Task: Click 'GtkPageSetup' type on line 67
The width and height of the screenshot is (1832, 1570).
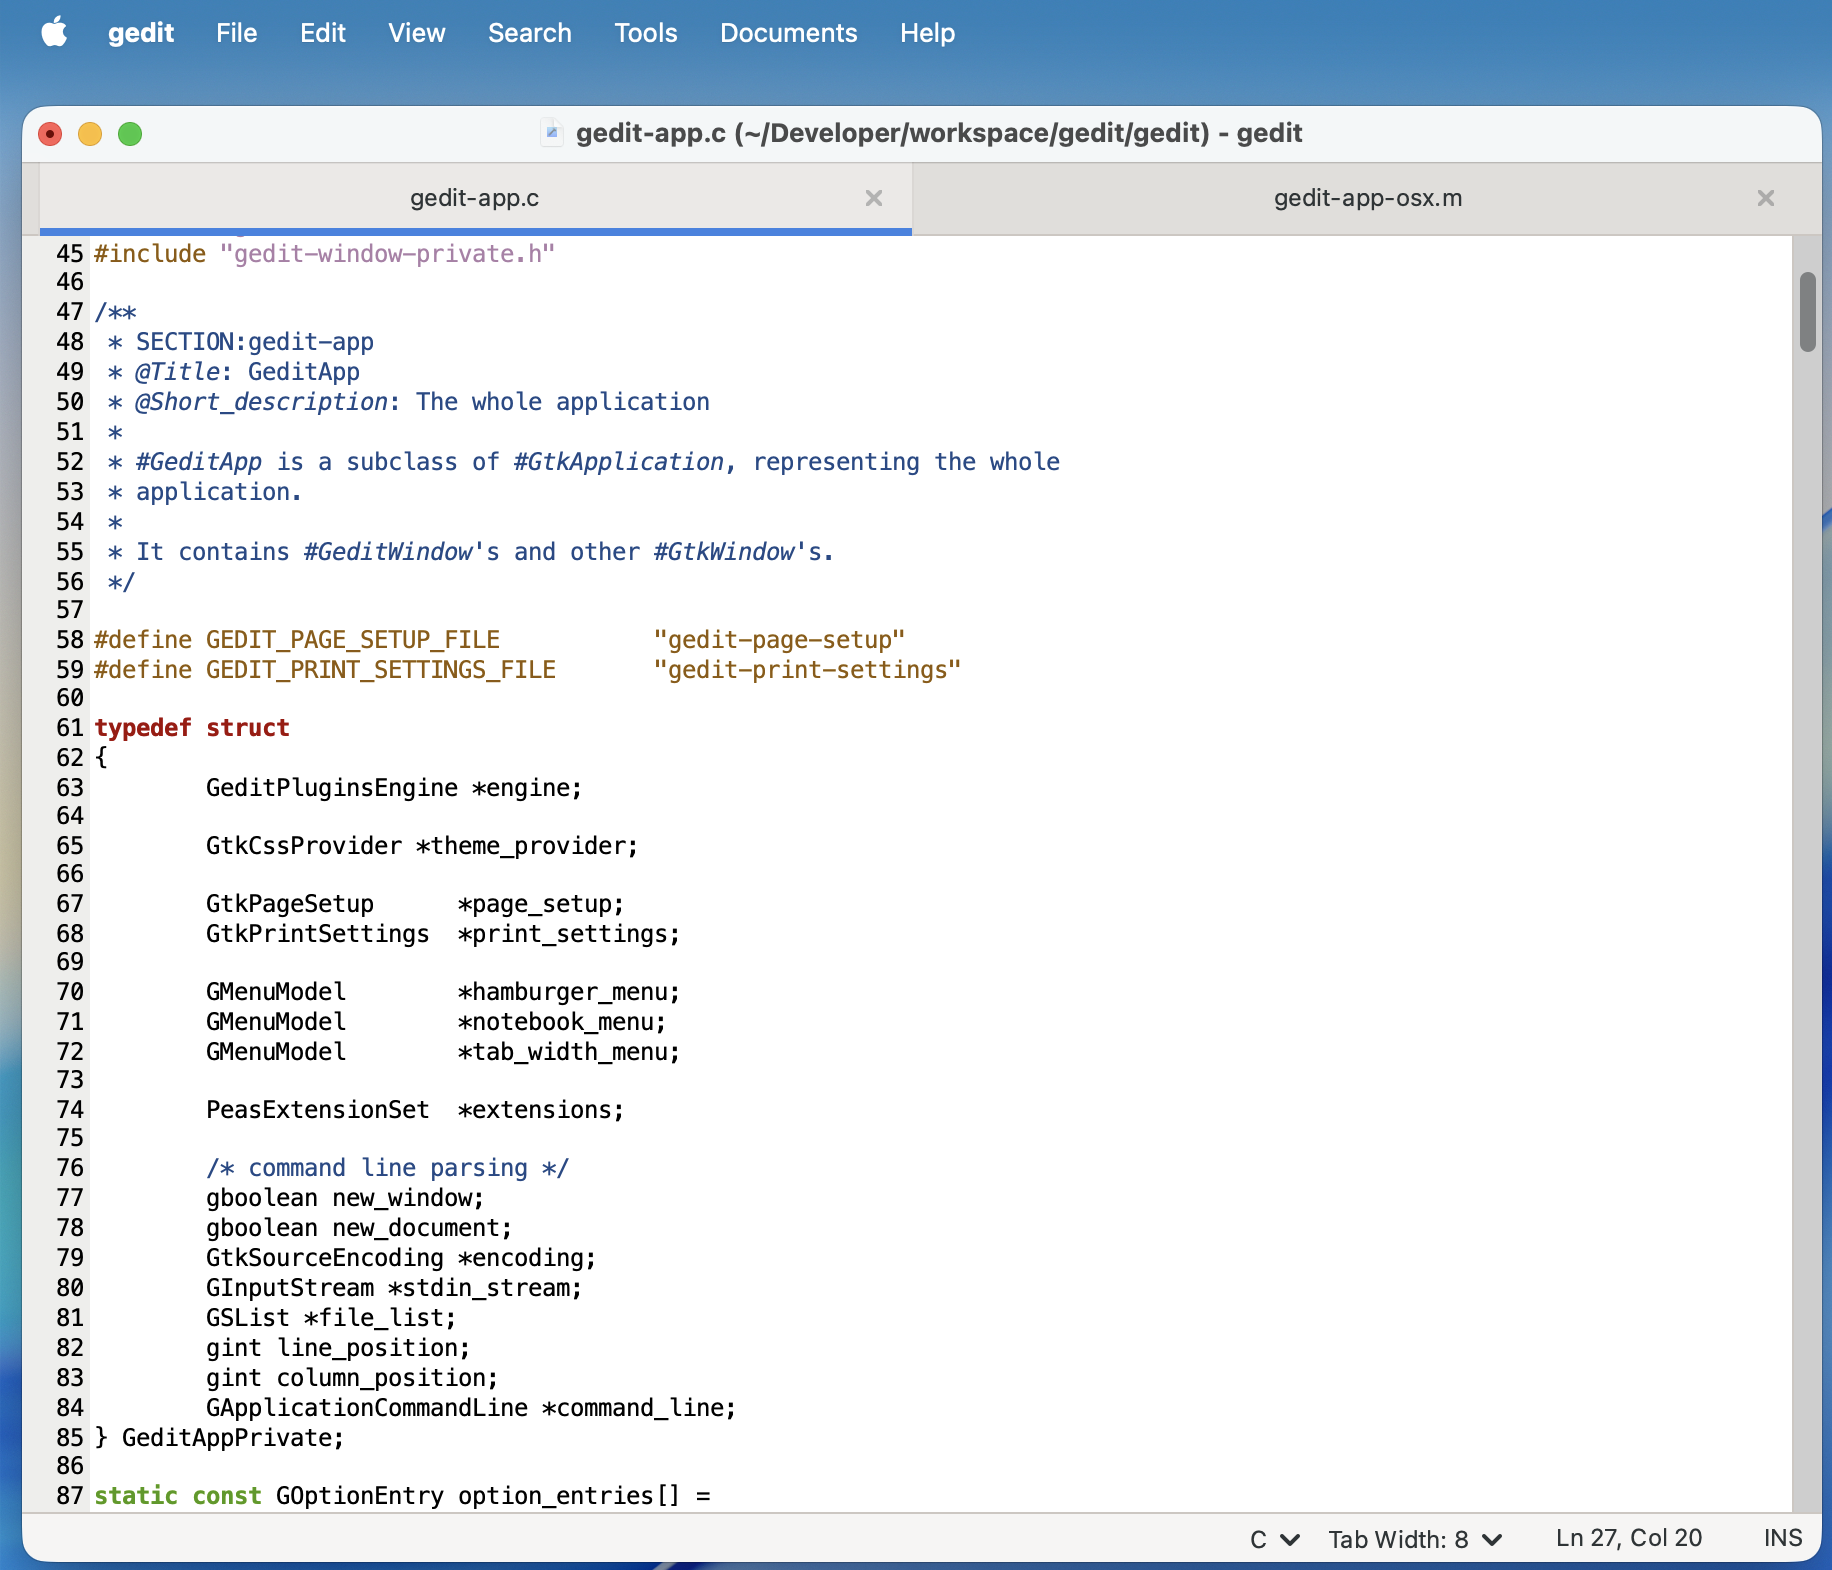Action: point(290,904)
